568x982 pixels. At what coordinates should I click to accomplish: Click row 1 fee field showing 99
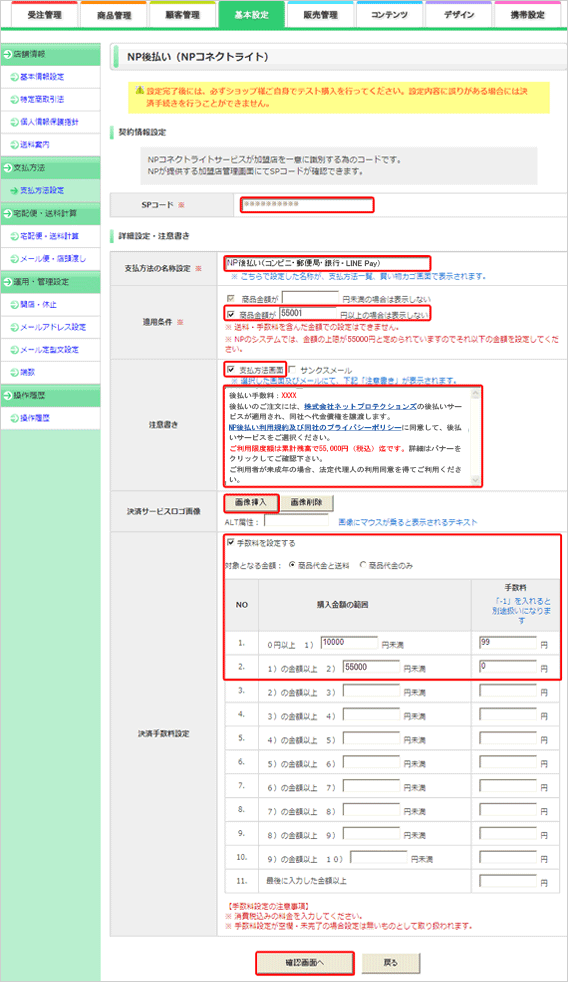click(508, 643)
